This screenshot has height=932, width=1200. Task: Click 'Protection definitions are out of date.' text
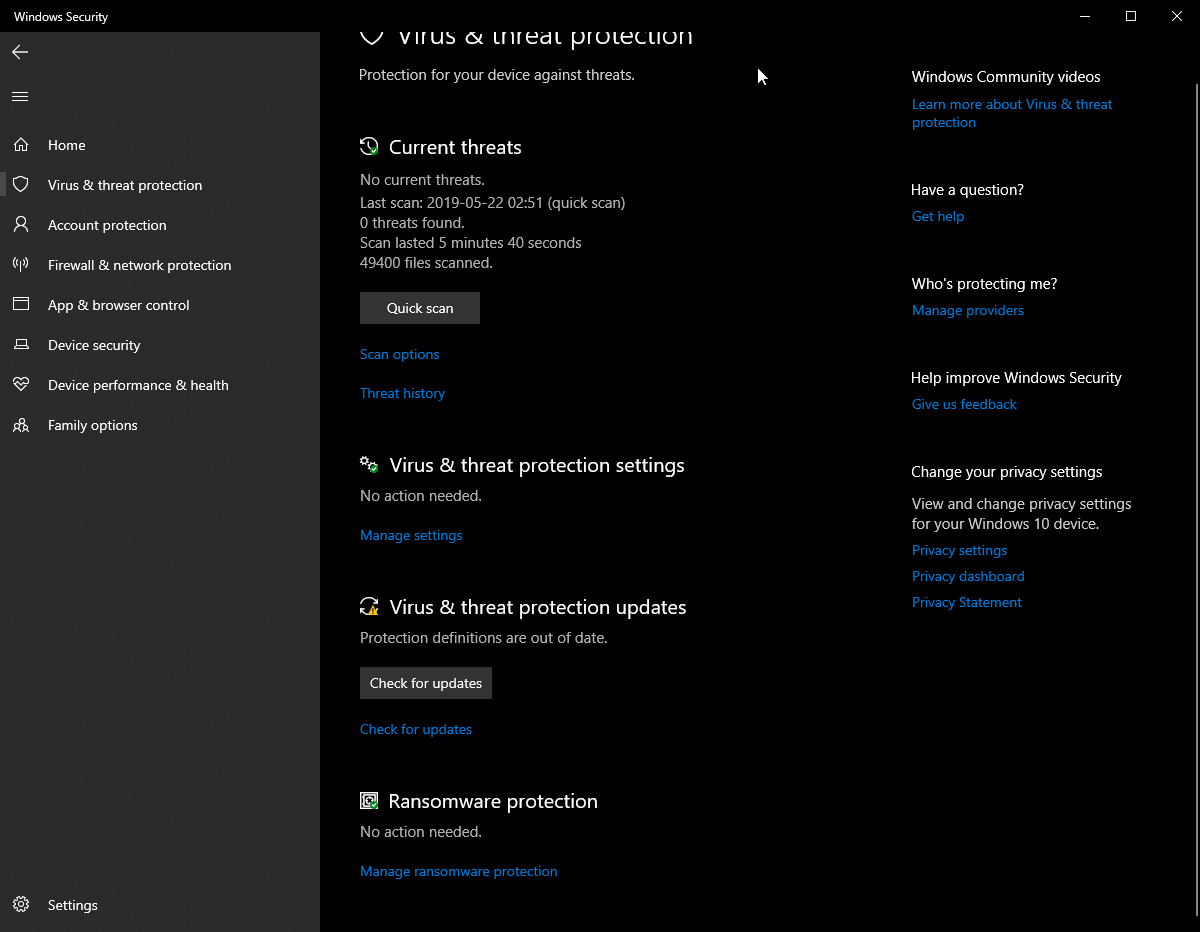[484, 637]
